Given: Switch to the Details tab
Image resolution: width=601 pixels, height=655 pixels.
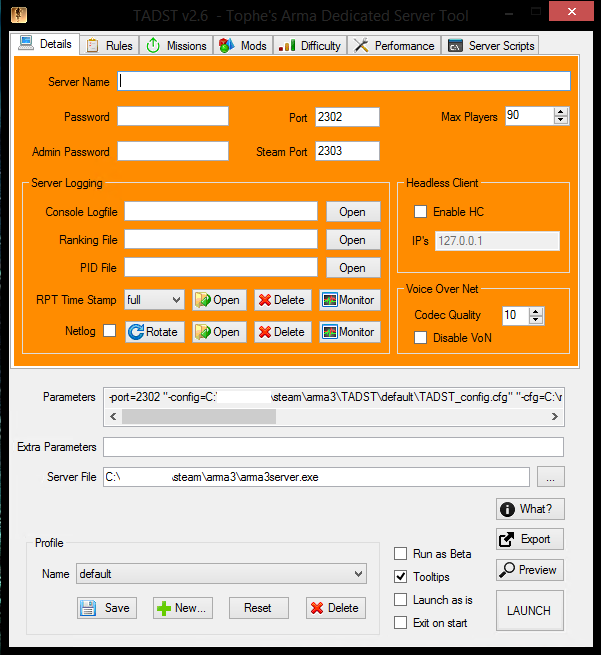Looking at the screenshot, I should tap(46, 44).
